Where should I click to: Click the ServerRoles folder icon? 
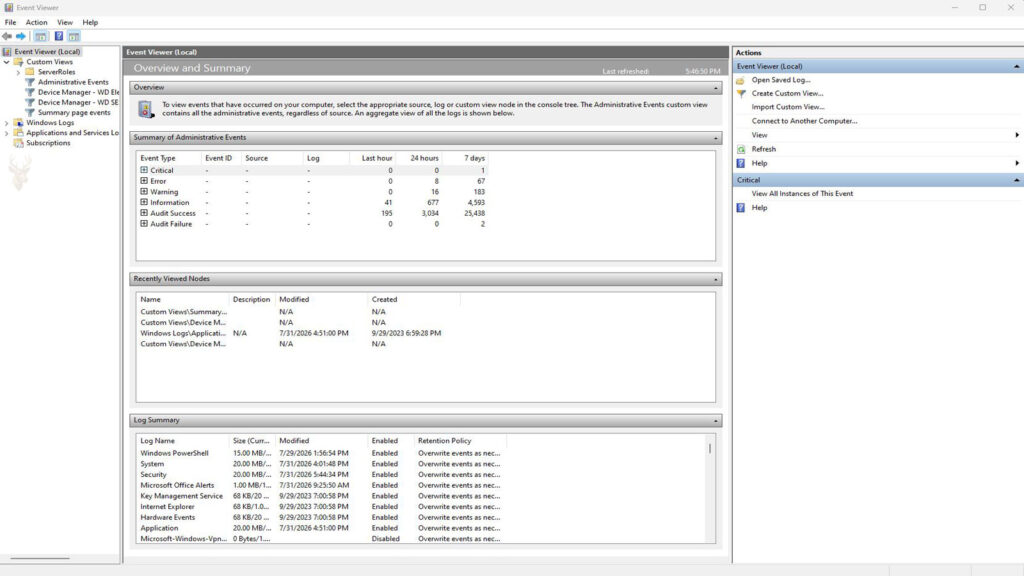[x=30, y=72]
